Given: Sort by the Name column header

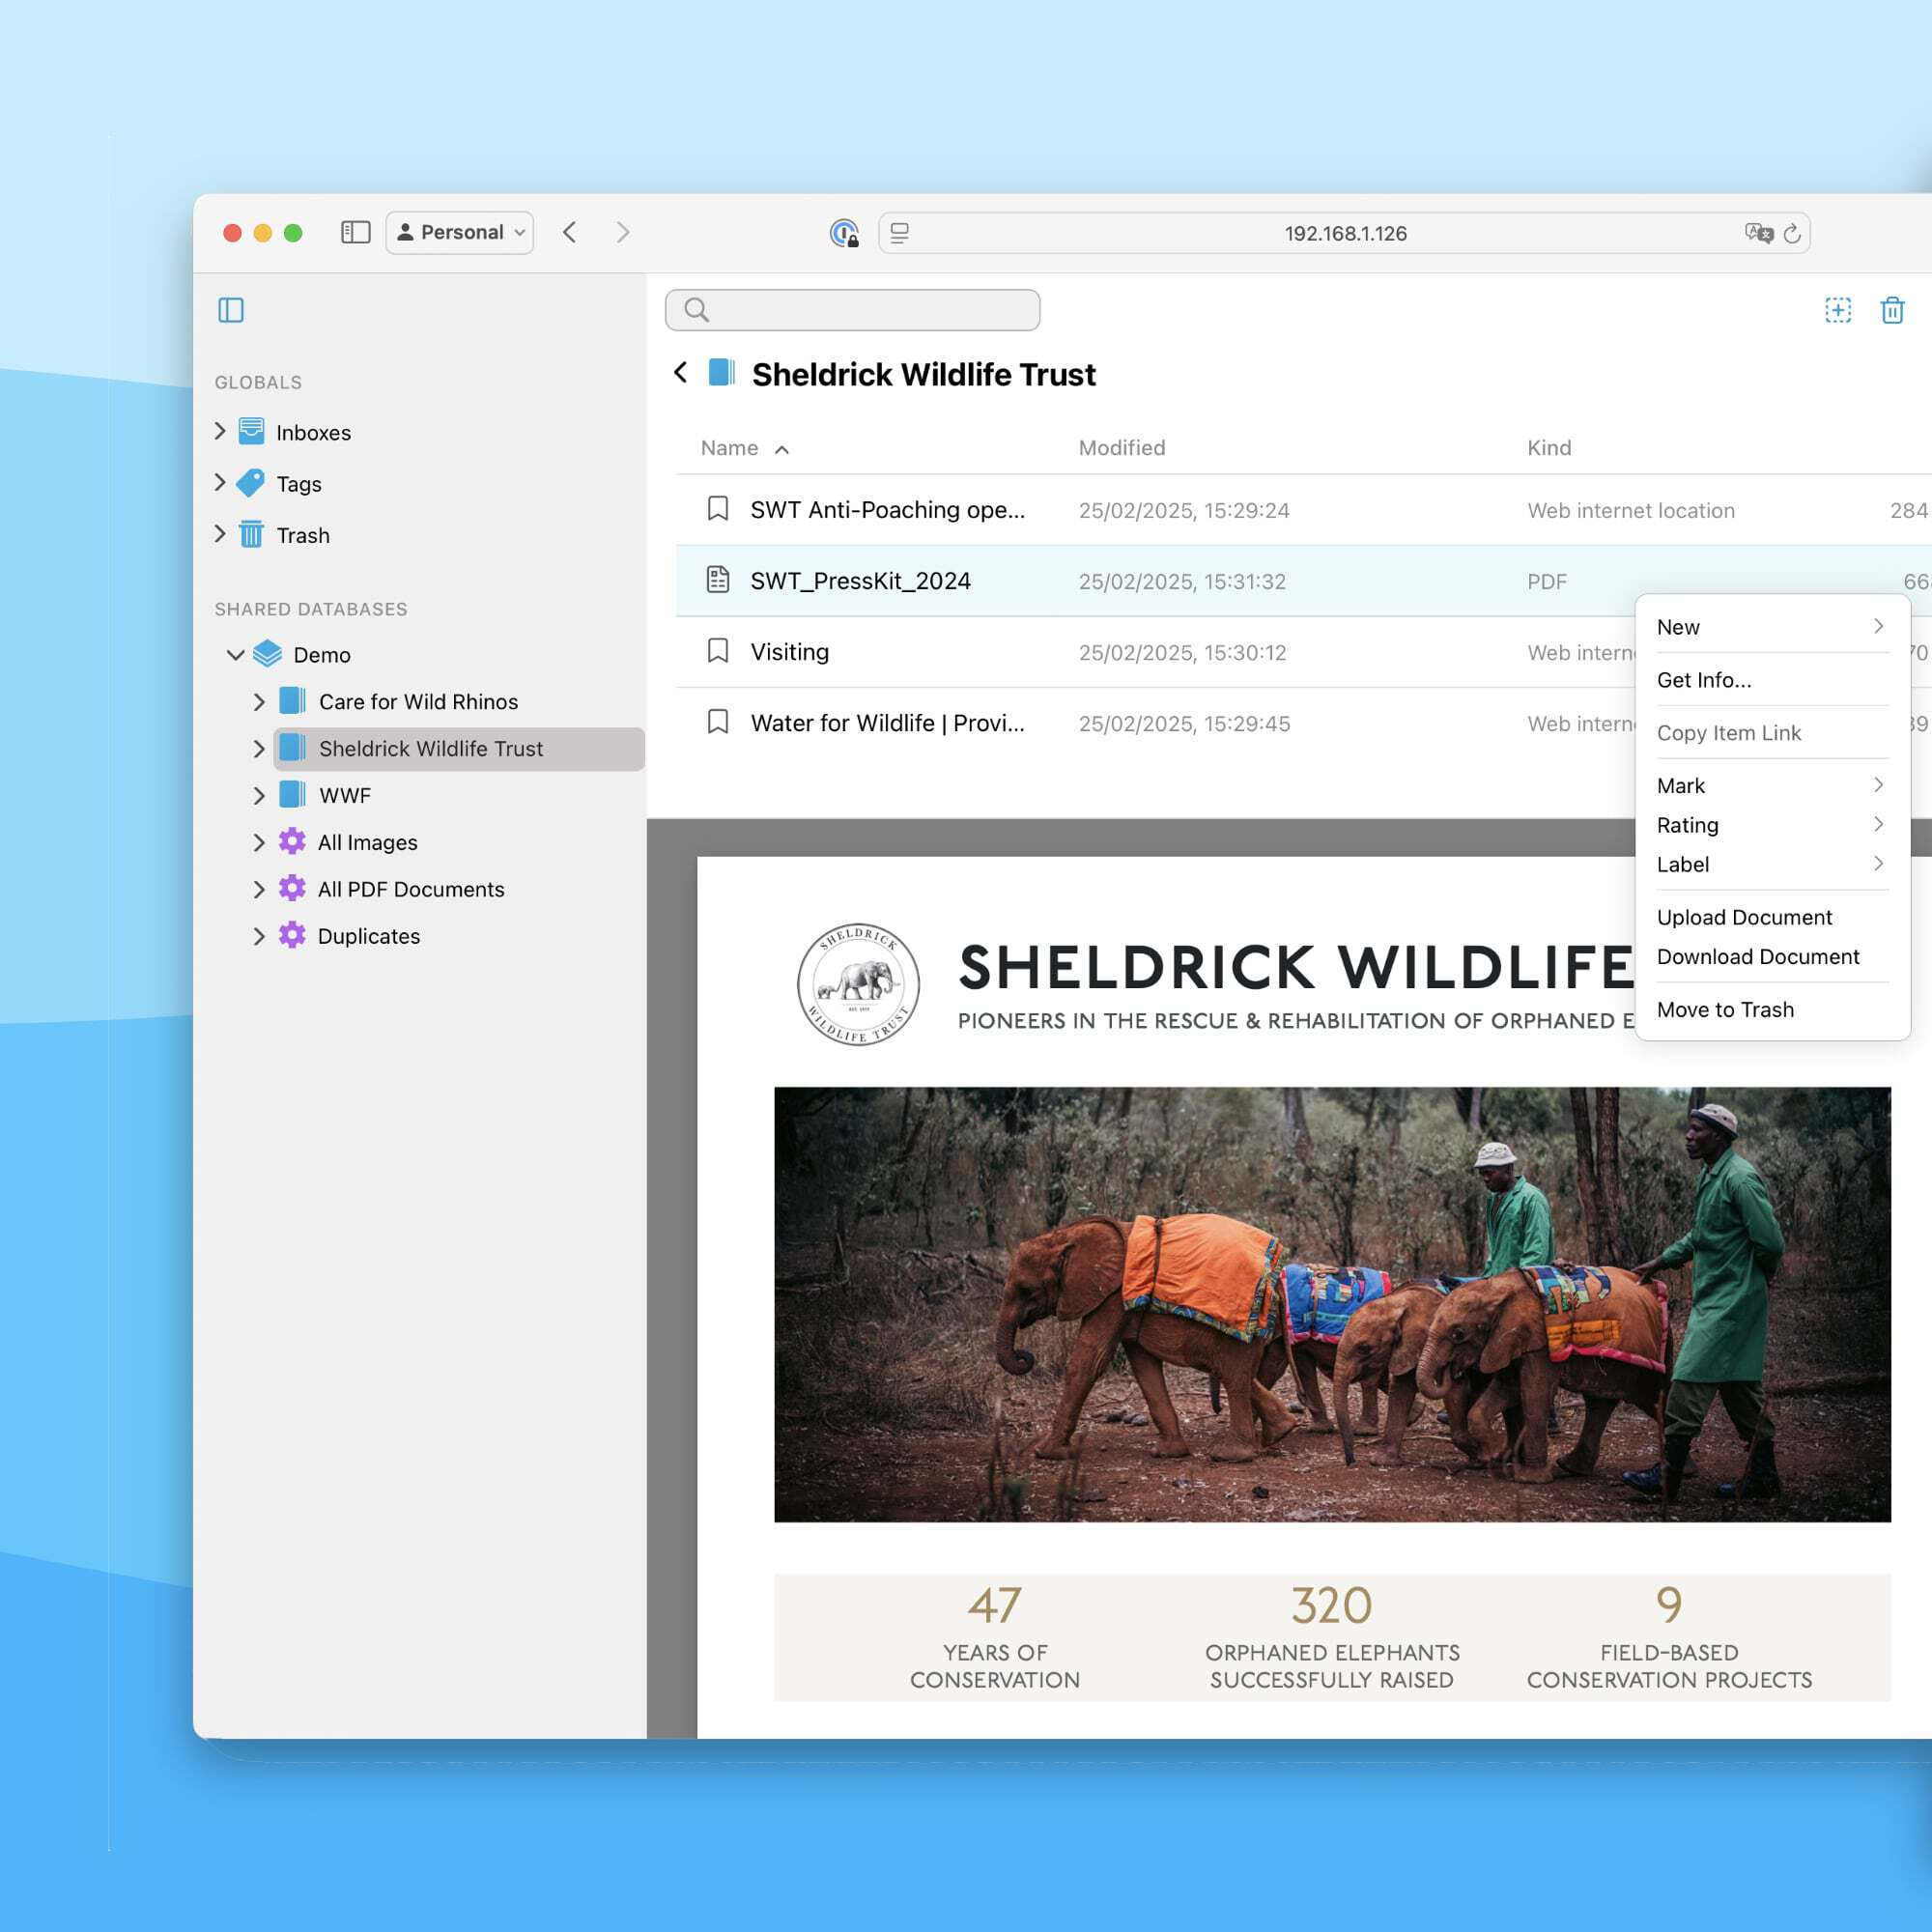Looking at the screenshot, I should [729, 448].
